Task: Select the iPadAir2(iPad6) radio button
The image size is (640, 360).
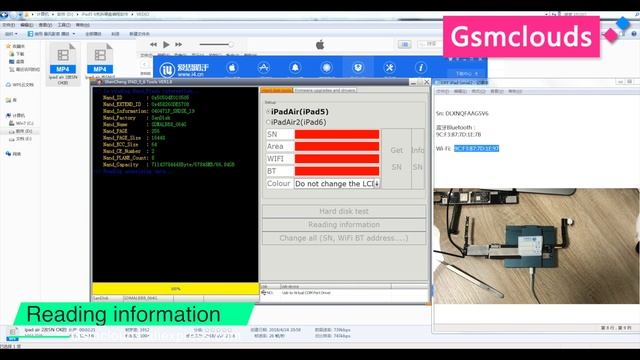Action: (x=268, y=122)
